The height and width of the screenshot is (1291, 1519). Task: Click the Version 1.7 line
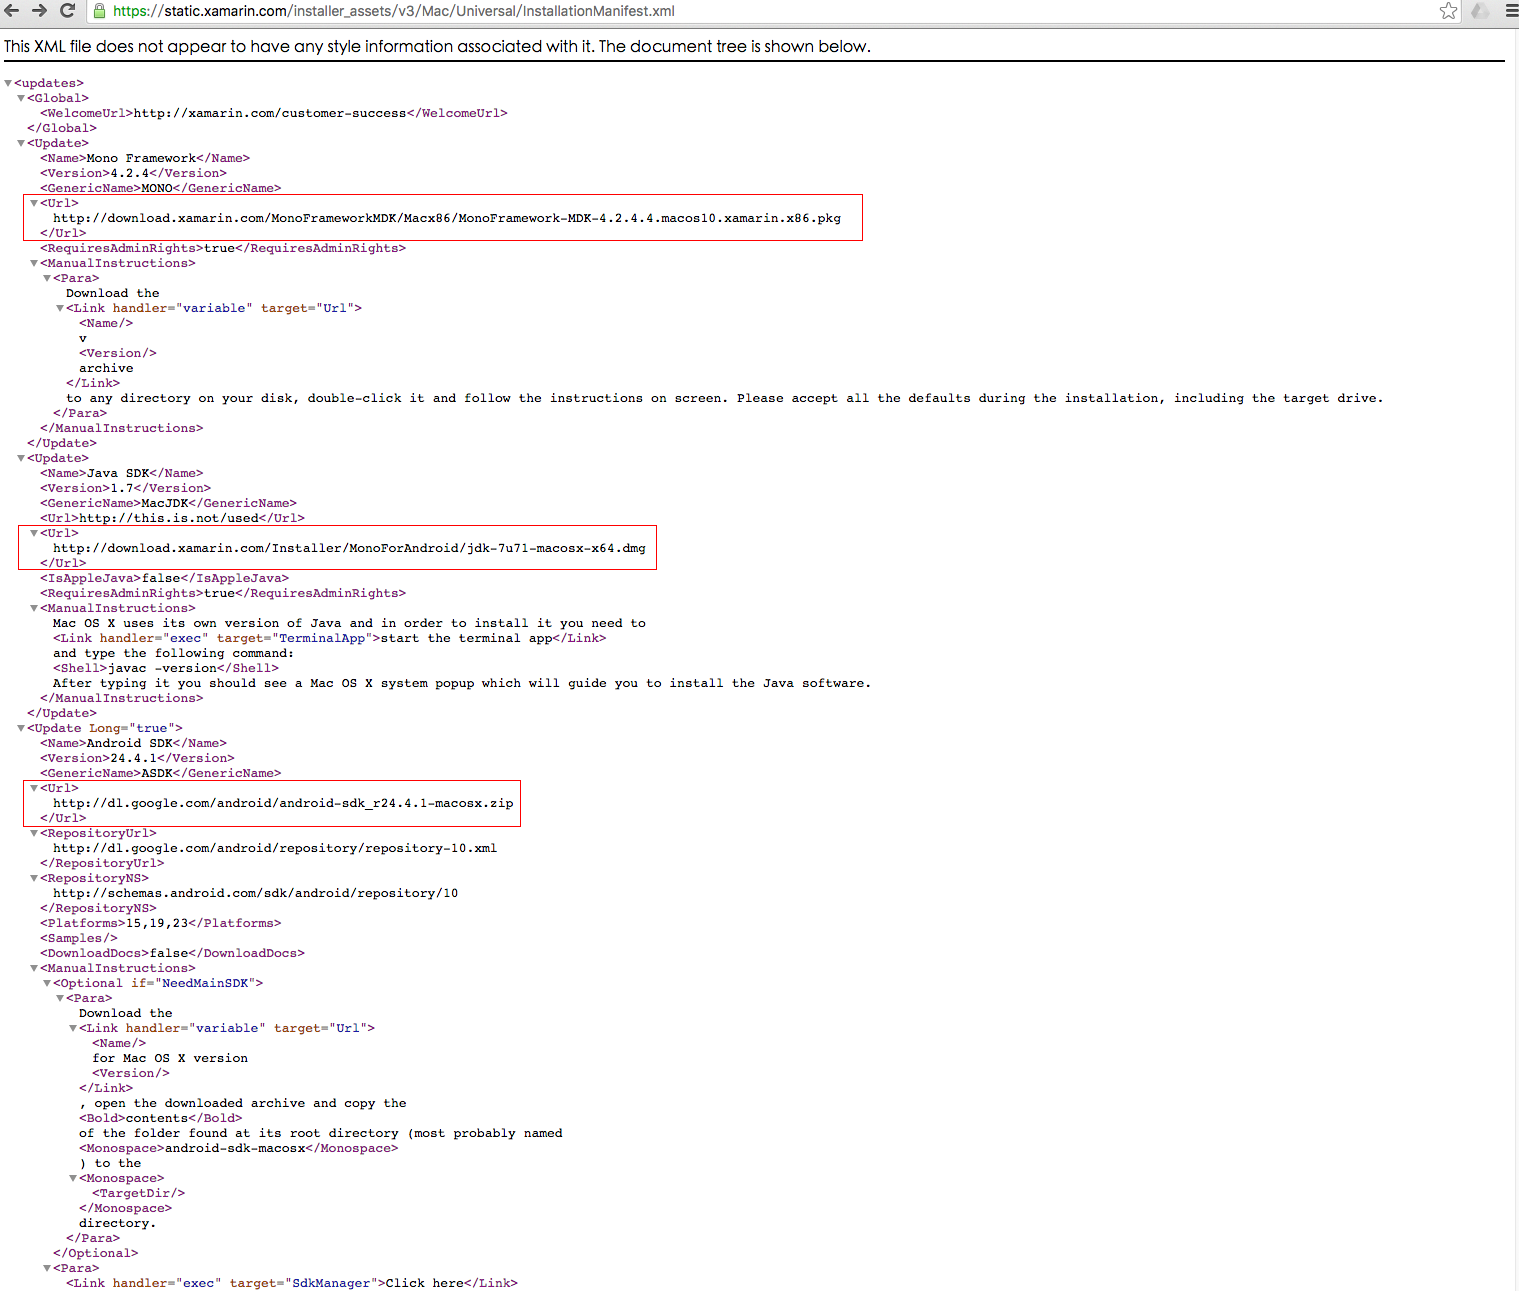125,489
